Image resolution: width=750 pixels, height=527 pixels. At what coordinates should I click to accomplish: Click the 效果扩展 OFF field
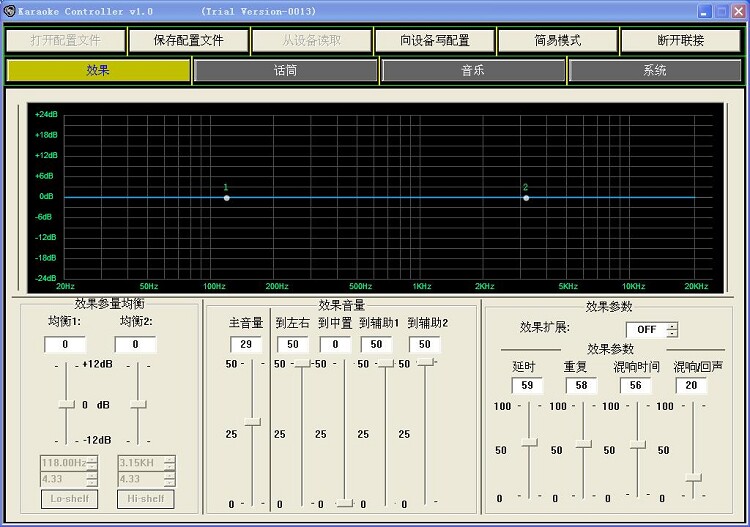pos(647,329)
